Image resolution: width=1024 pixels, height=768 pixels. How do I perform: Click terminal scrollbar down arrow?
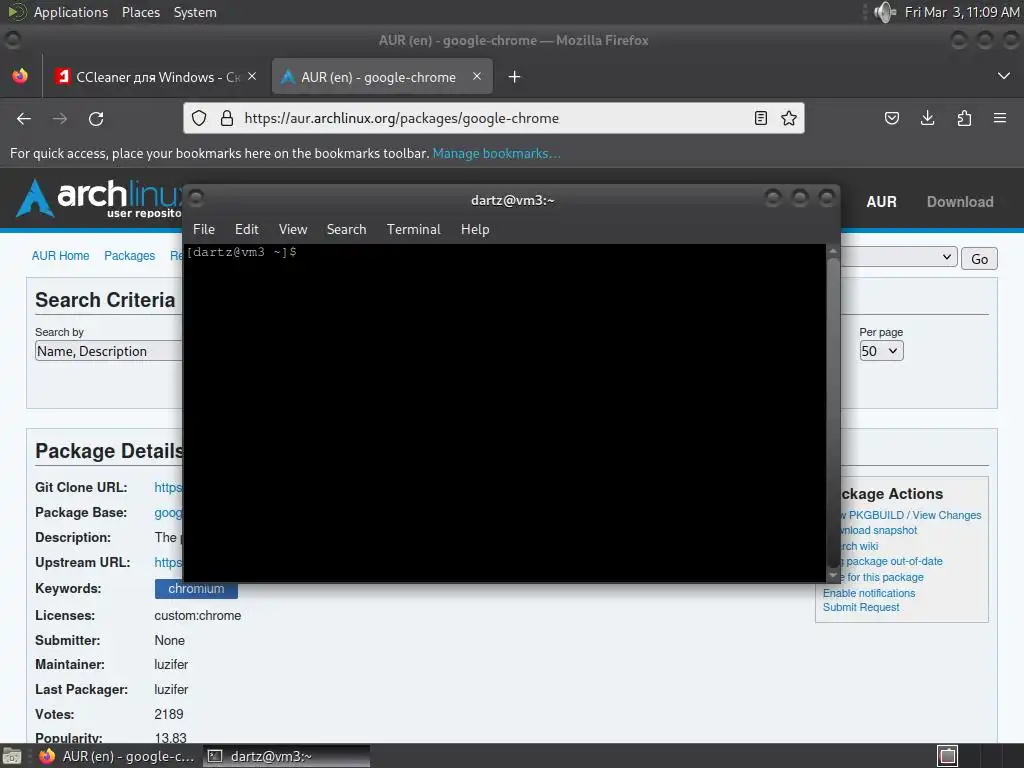tap(833, 575)
